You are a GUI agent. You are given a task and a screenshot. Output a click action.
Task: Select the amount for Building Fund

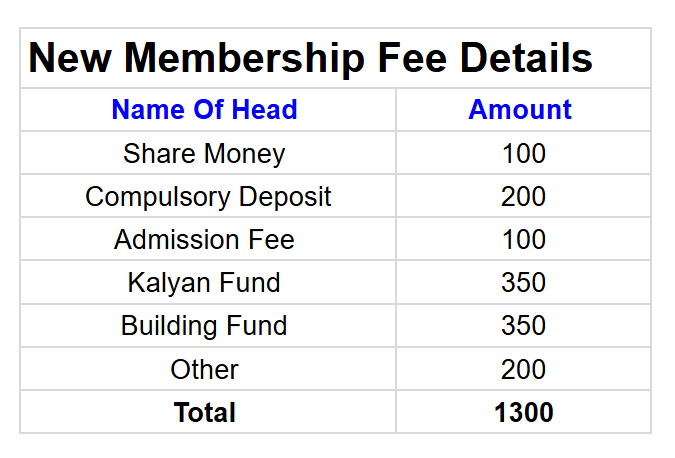point(523,326)
